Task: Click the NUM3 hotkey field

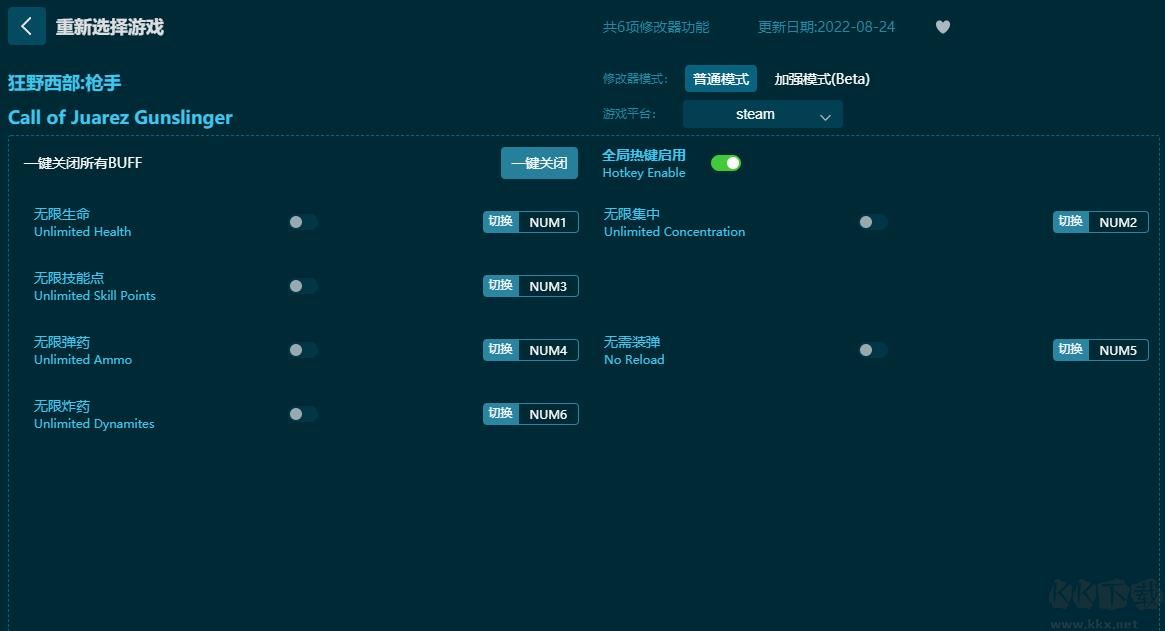Action: [548, 286]
